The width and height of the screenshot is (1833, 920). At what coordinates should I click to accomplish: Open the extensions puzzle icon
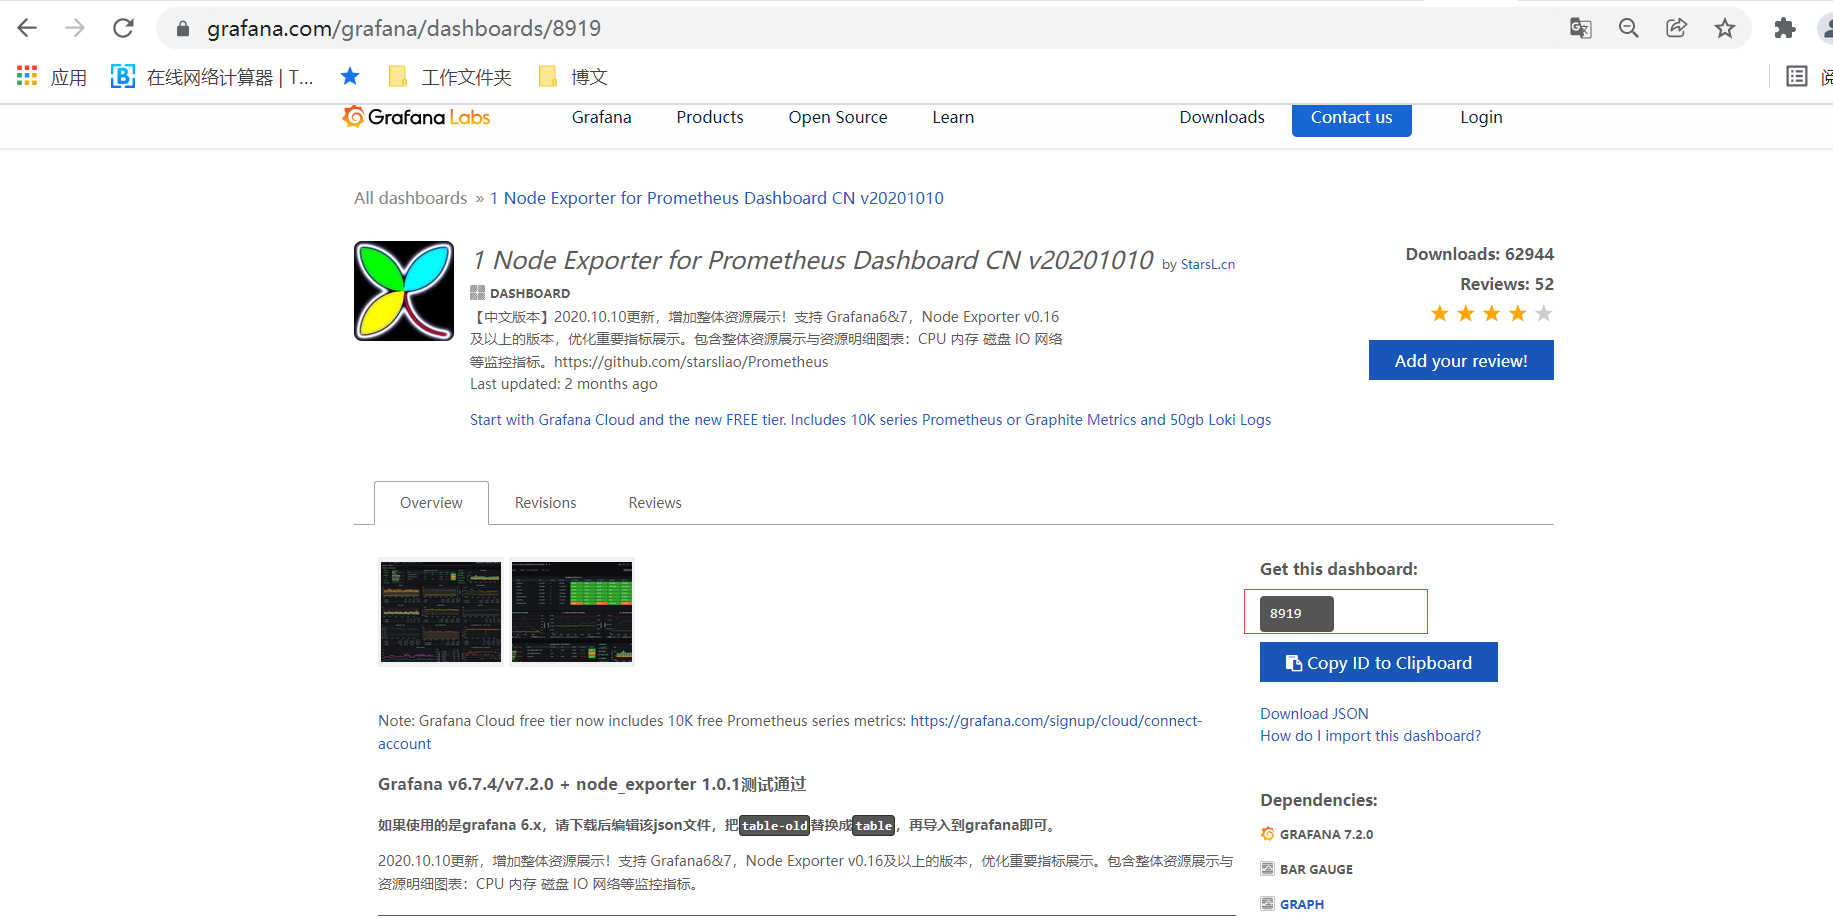tap(1785, 28)
